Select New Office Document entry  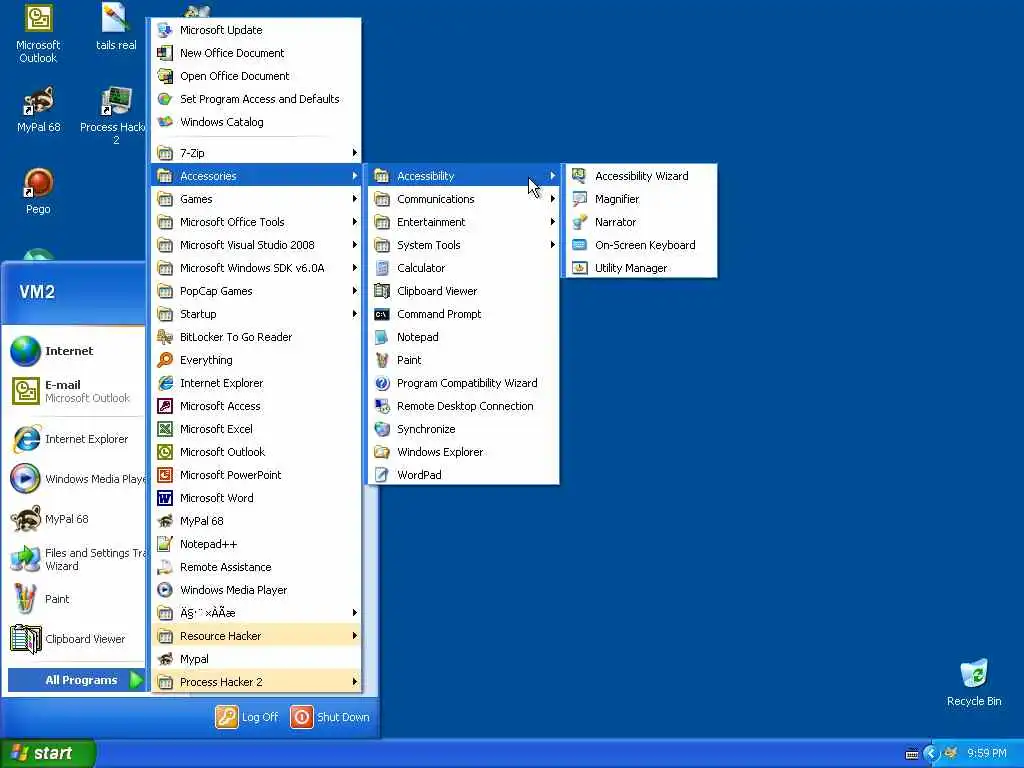click(257, 53)
